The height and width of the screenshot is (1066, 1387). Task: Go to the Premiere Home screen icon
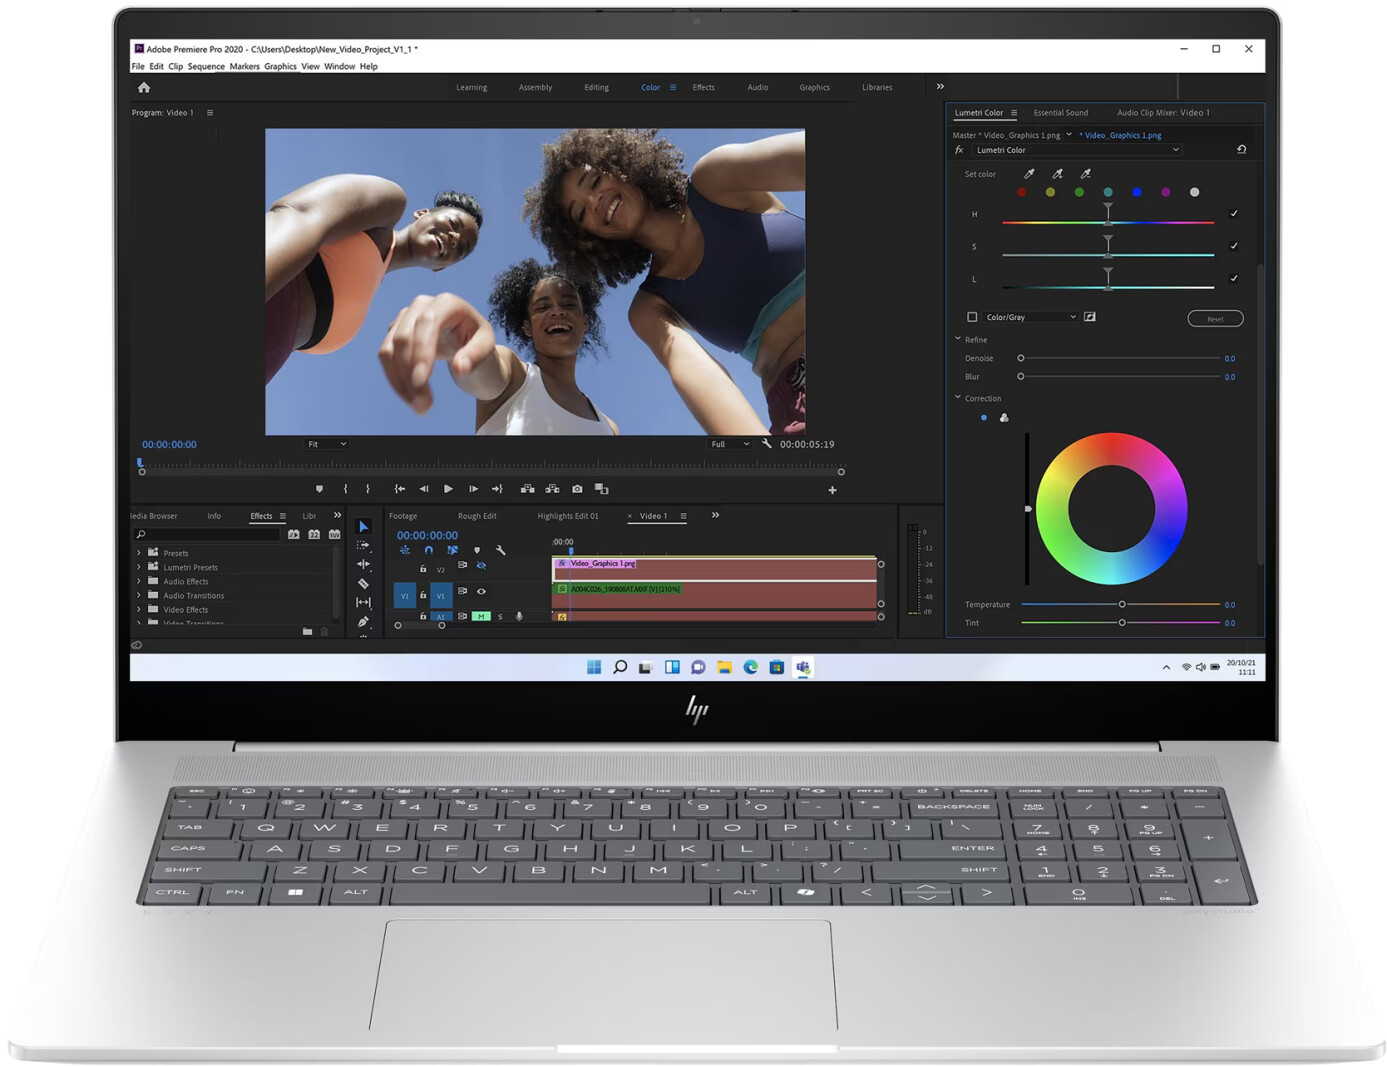click(x=144, y=88)
